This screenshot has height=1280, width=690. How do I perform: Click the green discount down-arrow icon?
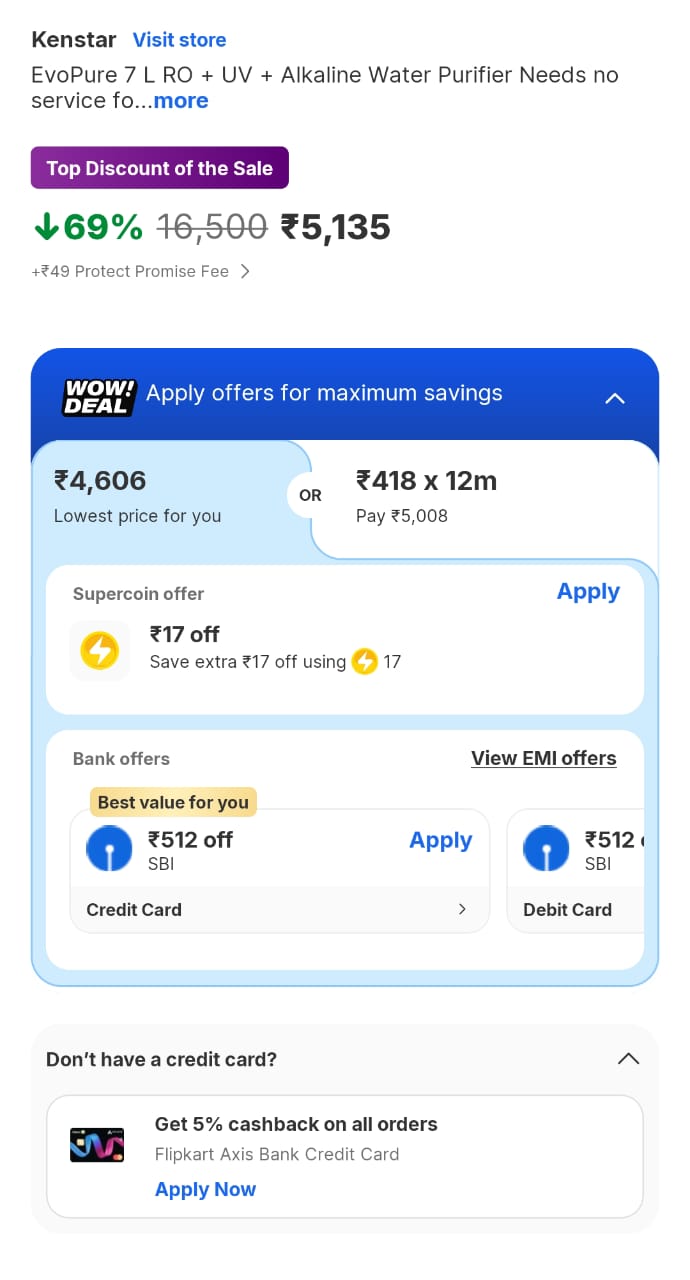(46, 227)
